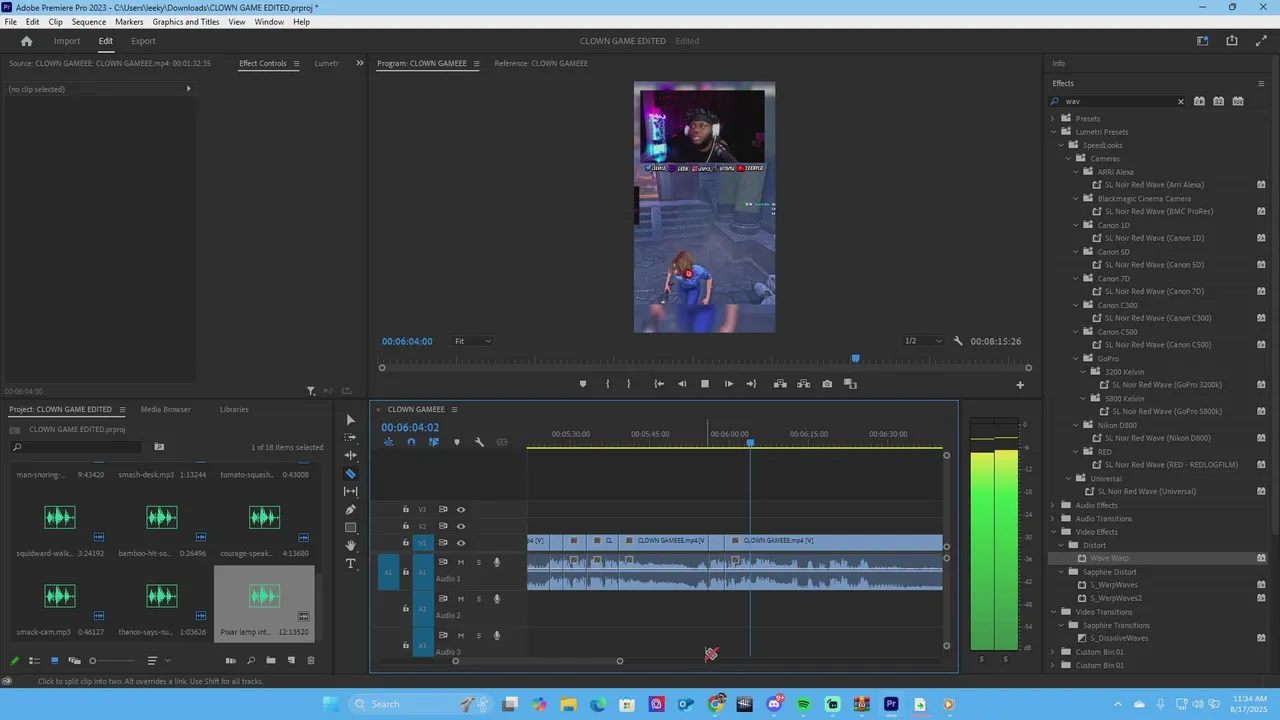The height and width of the screenshot is (720, 1280).
Task: Open Program monitor settings wrench
Action: point(958,341)
